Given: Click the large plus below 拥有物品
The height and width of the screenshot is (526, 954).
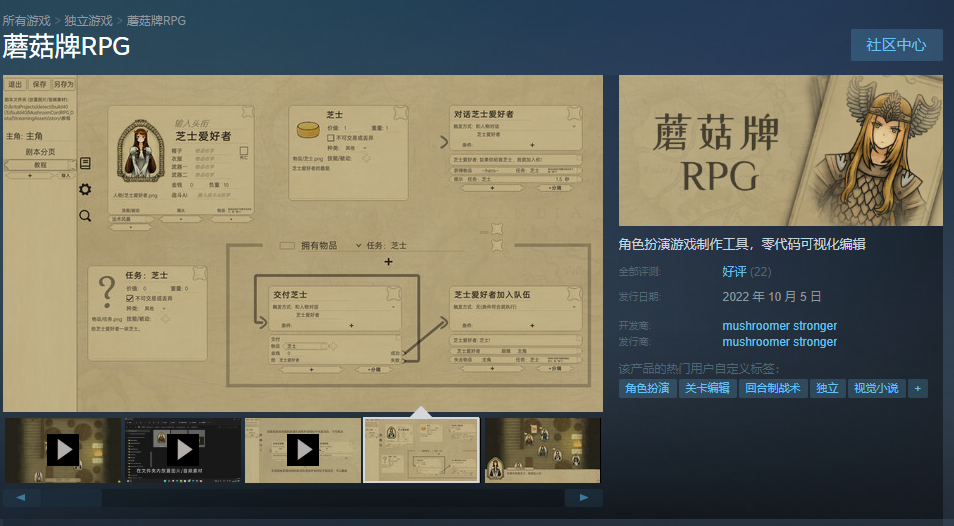Looking at the screenshot, I should [x=388, y=261].
